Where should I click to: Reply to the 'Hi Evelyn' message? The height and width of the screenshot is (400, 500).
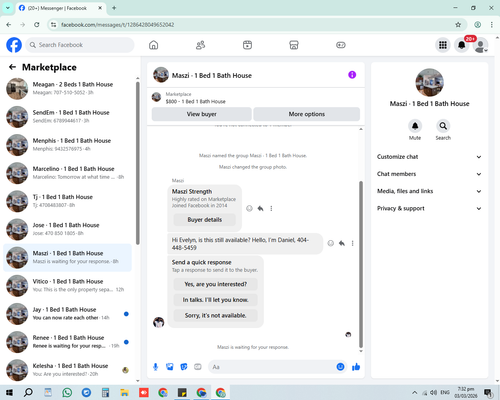342,243
